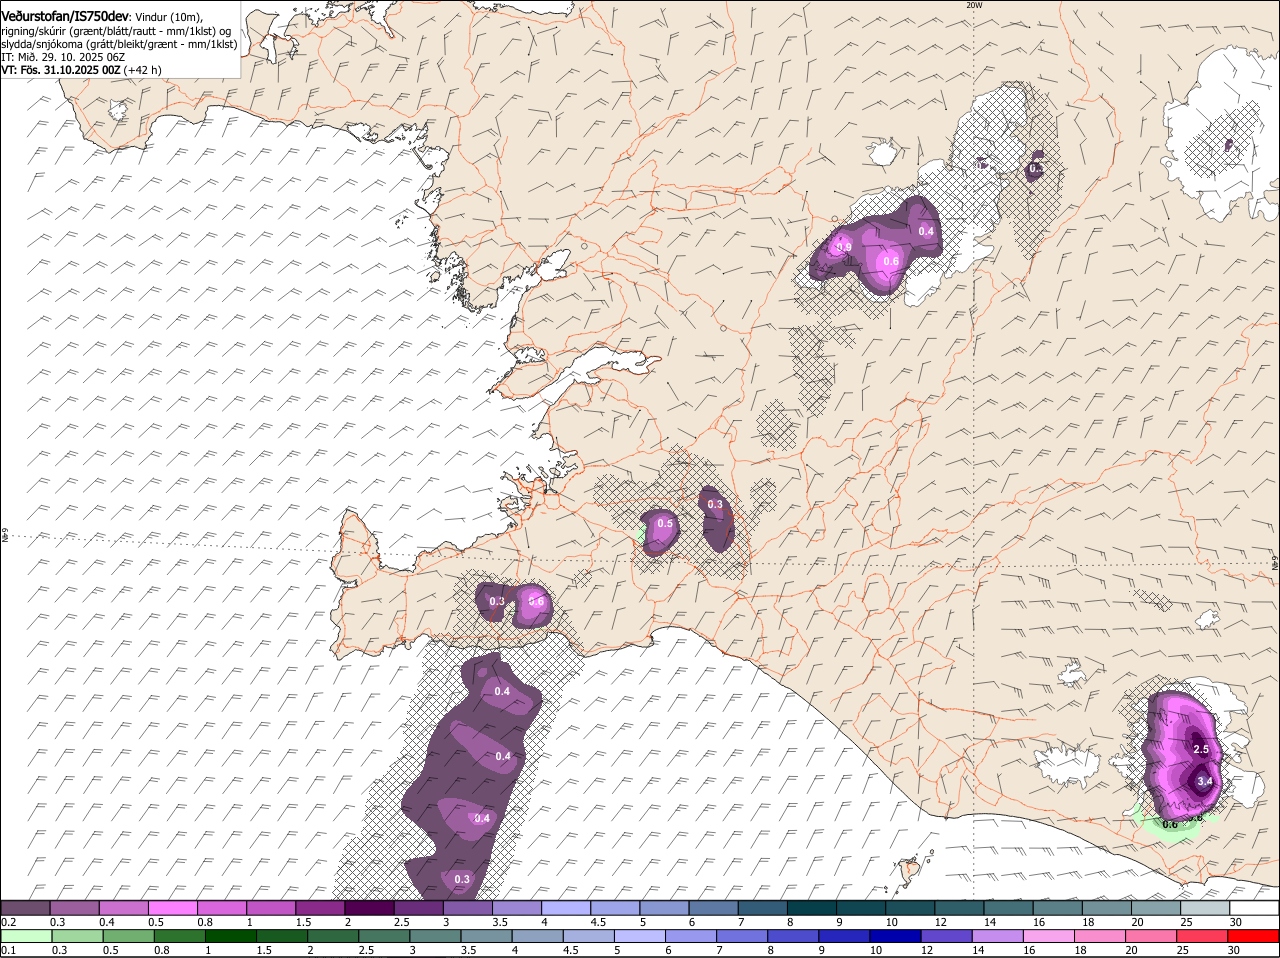Select the bright pink 0.5 swatch in top legend
The height and width of the screenshot is (958, 1280).
coord(172,908)
